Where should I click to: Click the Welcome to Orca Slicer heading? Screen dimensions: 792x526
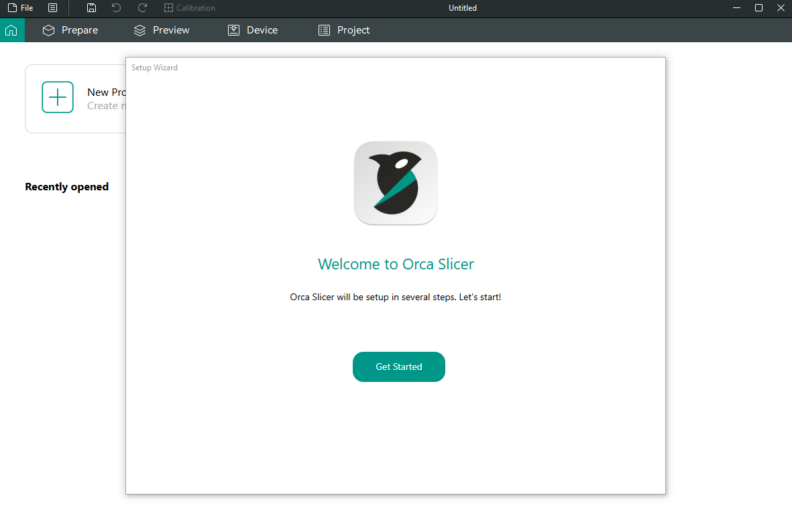pos(395,264)
